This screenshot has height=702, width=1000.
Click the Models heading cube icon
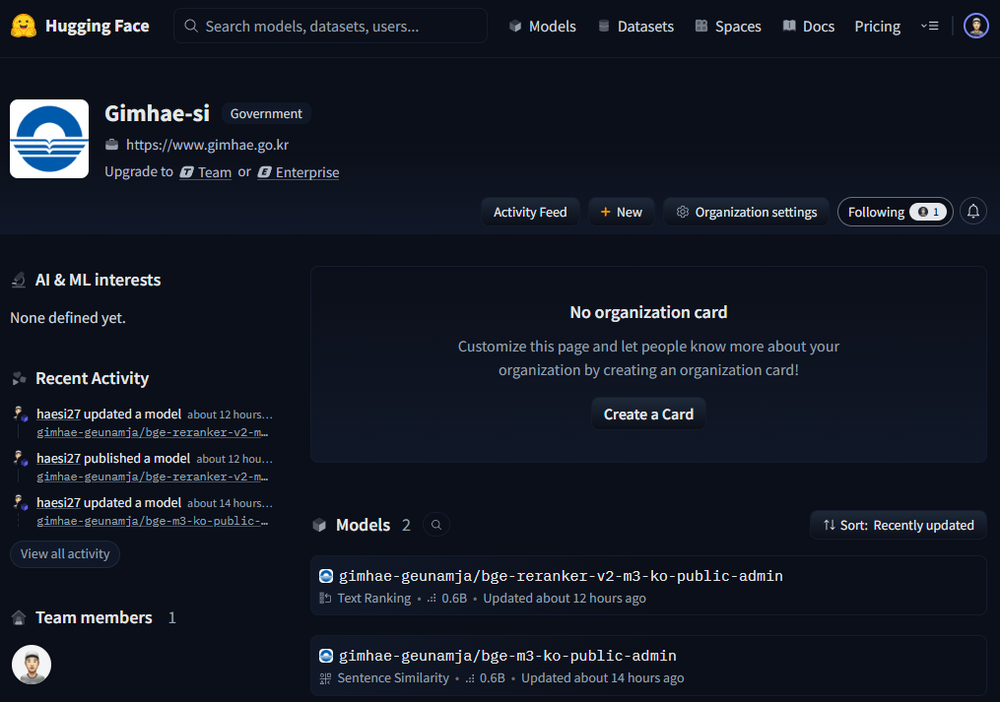(320, 525)
